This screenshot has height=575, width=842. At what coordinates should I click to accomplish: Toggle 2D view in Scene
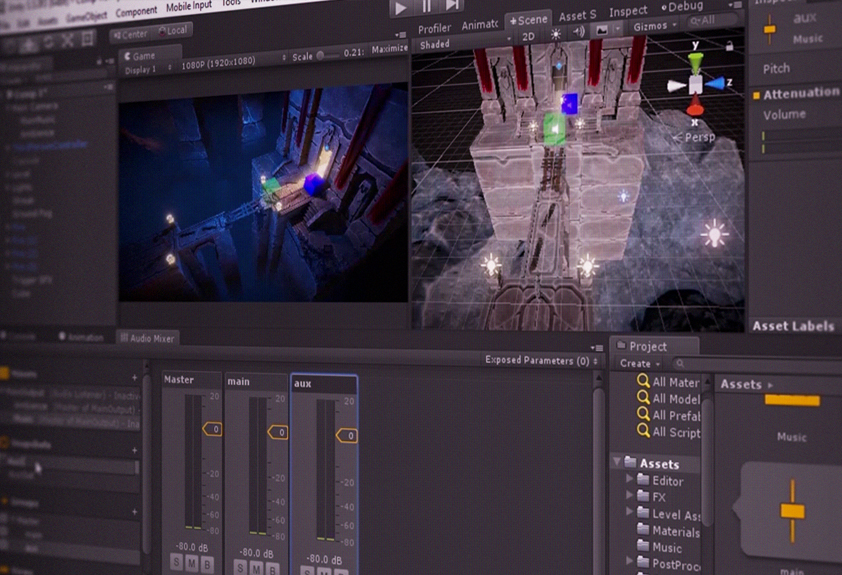tap(528, 37)
